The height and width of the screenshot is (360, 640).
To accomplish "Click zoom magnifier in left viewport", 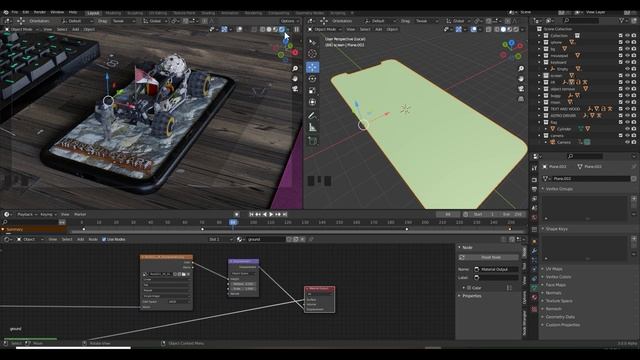I will pyautogui.click(x=295, y=69).
